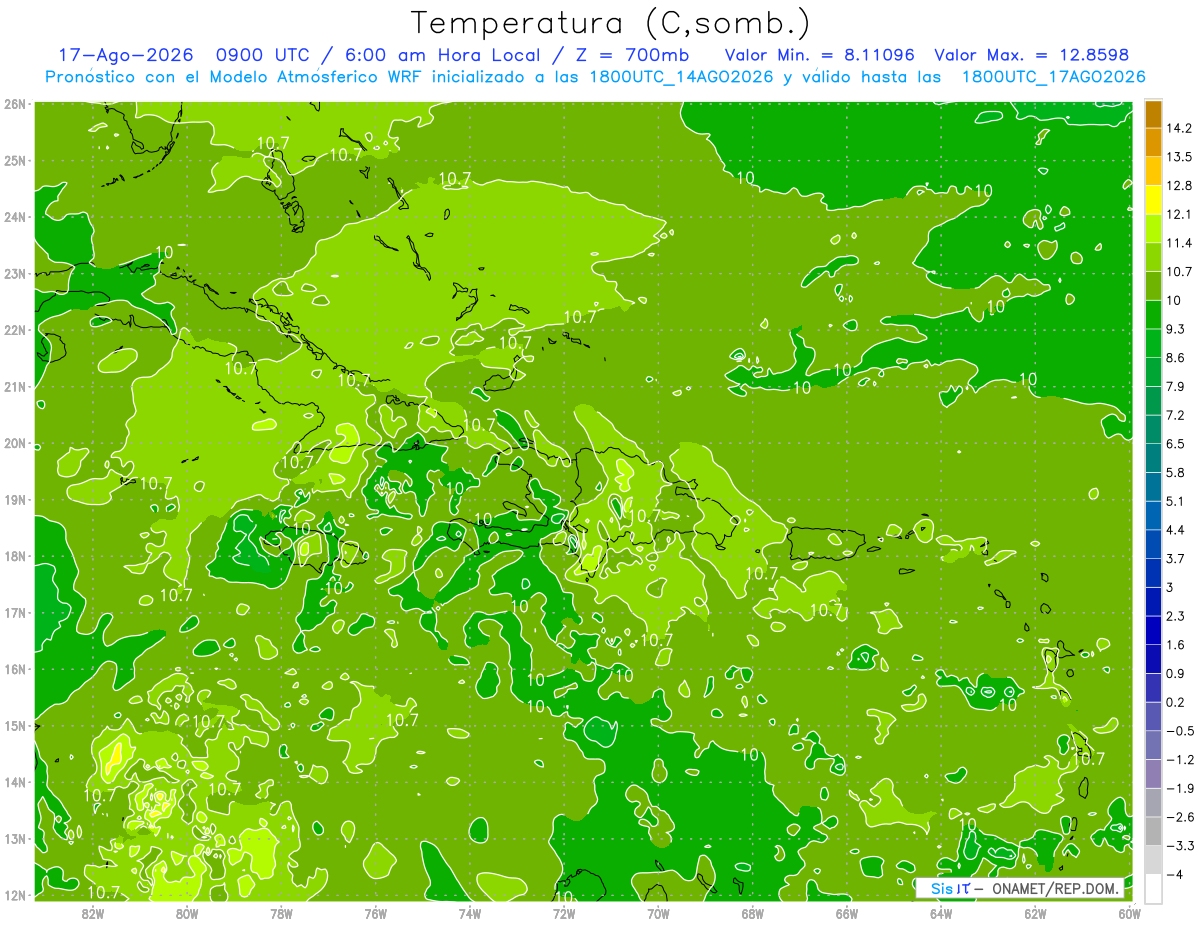Click the '66W' longitude axis label
1200x927 pixels.
[846, 913]
